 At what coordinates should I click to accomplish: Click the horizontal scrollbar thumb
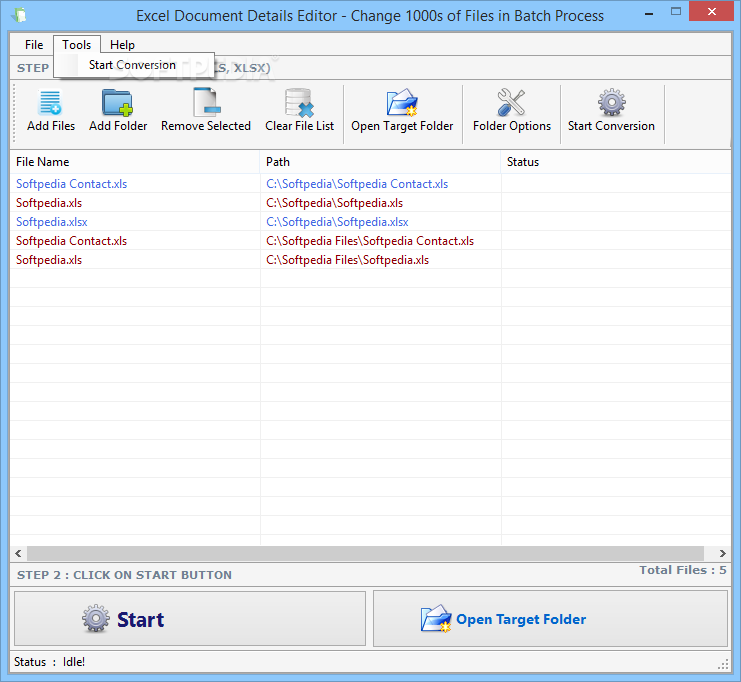[x=365, y=553]
